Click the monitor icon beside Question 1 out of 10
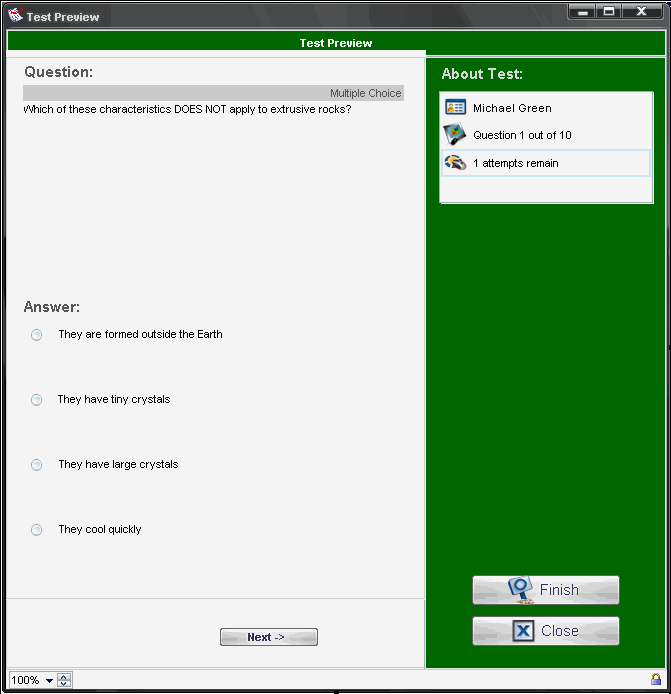 (455, 135)
